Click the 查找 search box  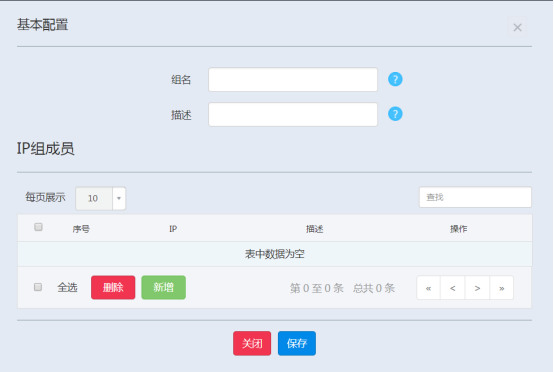coord(475,197)
